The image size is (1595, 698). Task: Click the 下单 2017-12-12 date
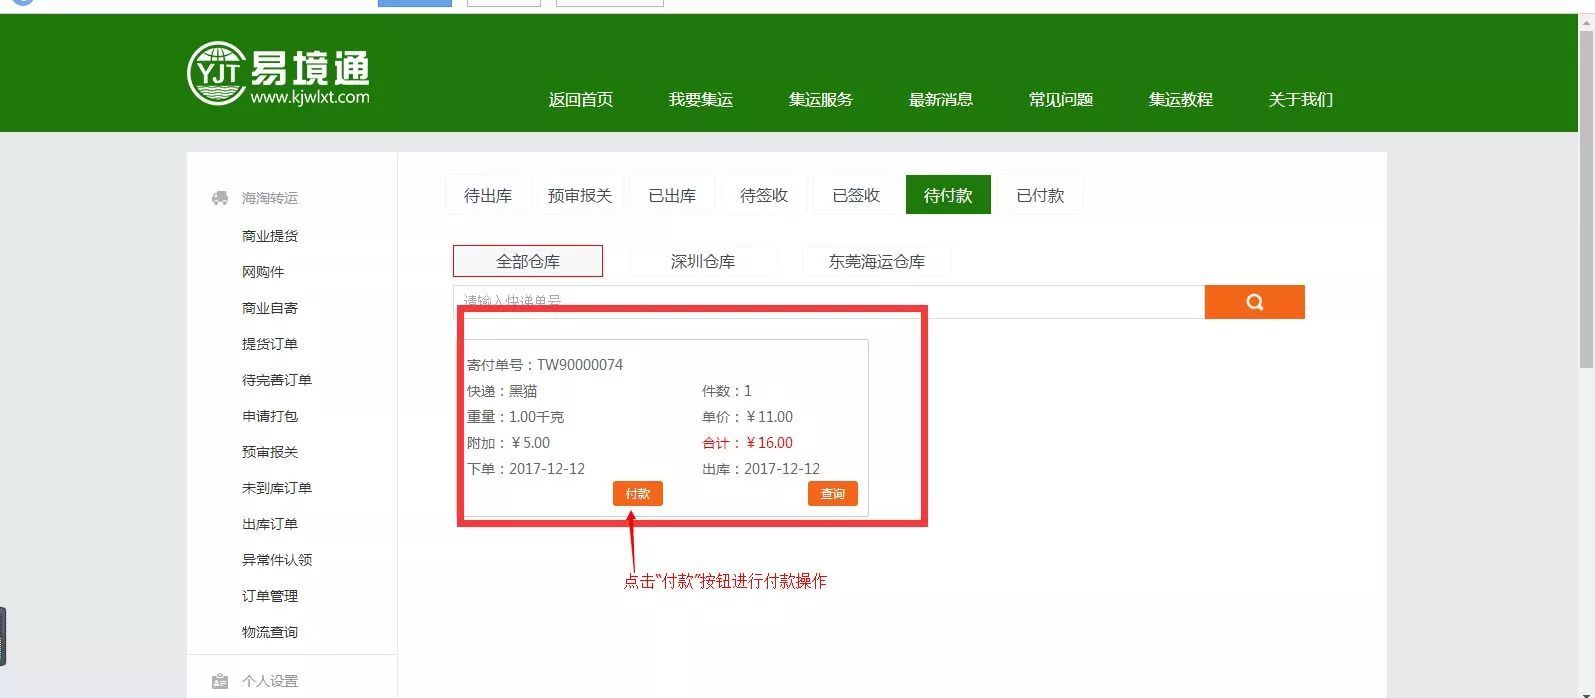[526, 469]
